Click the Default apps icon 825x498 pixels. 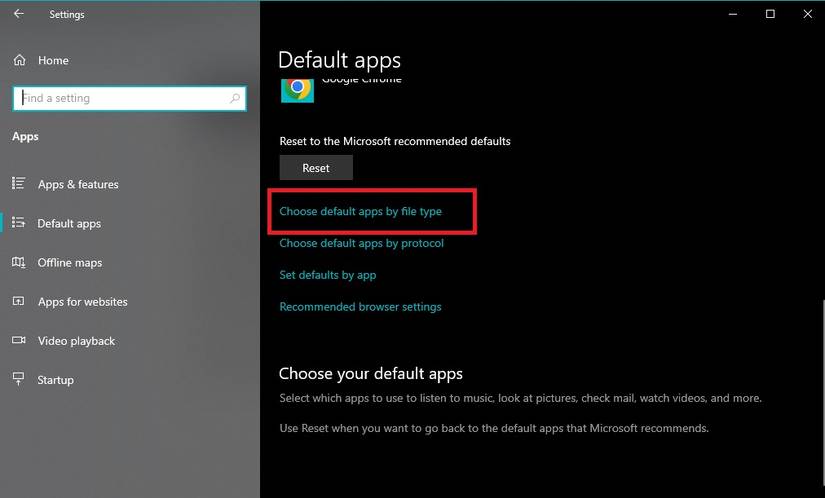18,223
